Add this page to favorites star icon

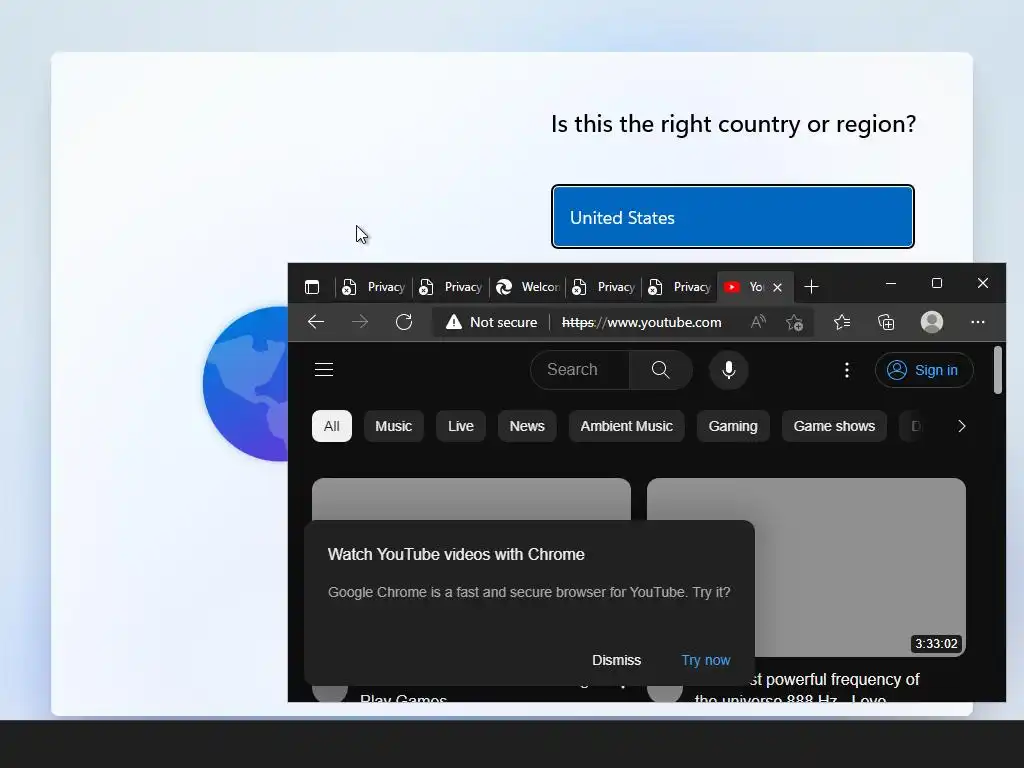(x=795, y=322)
